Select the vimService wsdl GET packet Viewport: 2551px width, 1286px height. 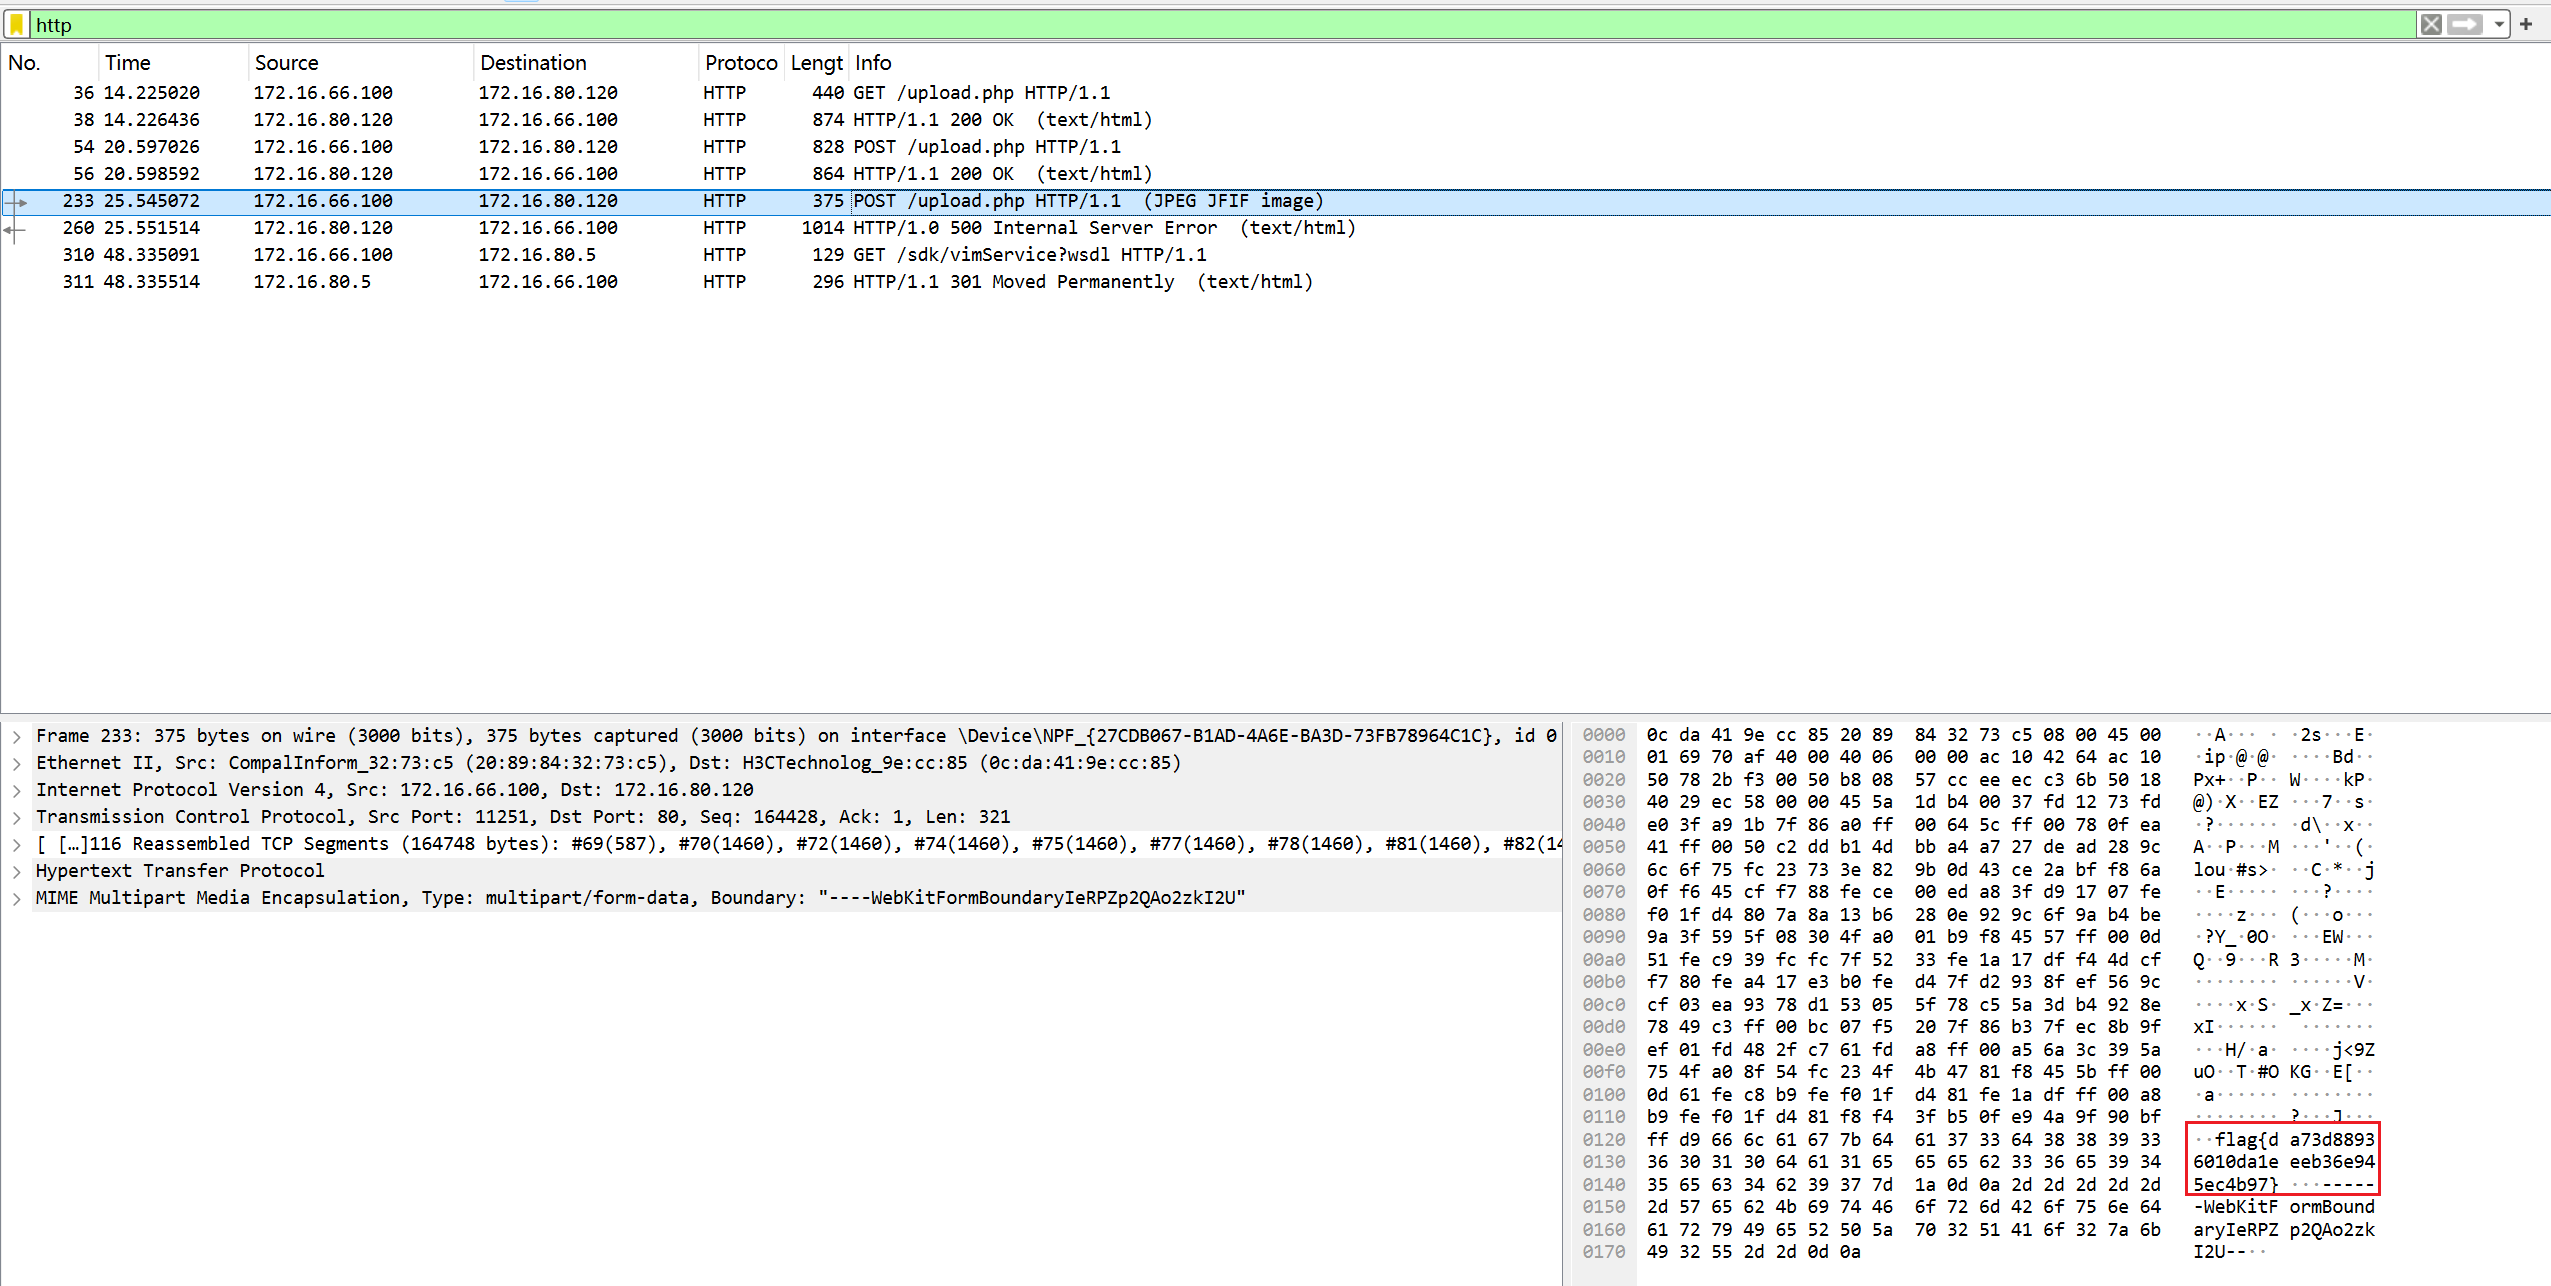click(x=1029, y=255)
